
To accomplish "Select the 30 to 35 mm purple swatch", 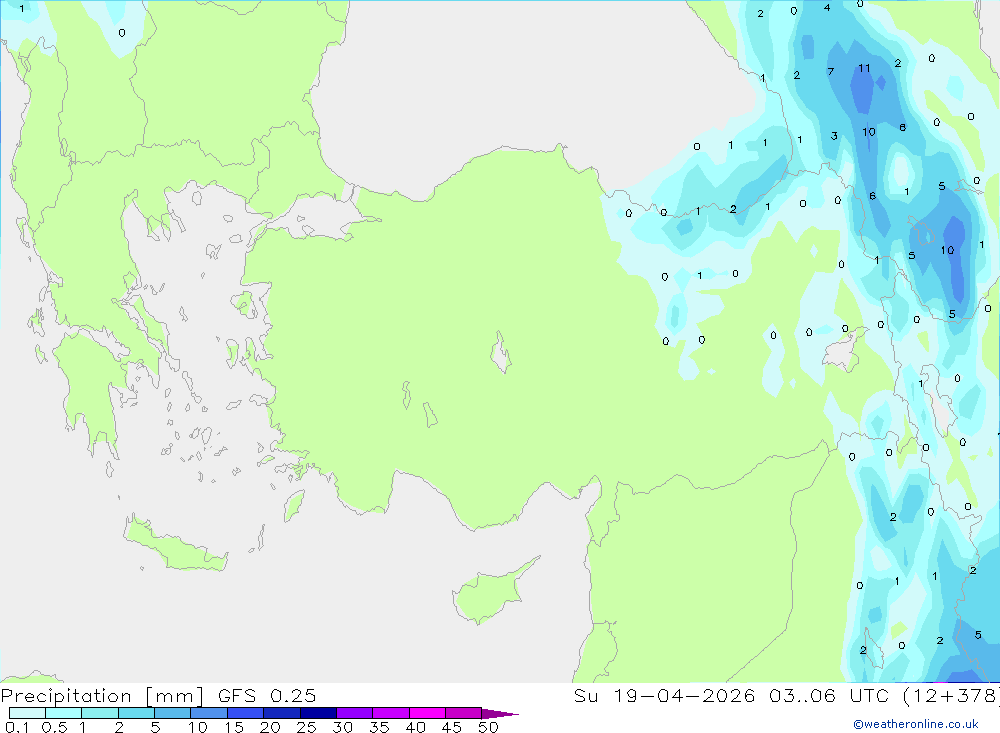I will coord(354,713).
